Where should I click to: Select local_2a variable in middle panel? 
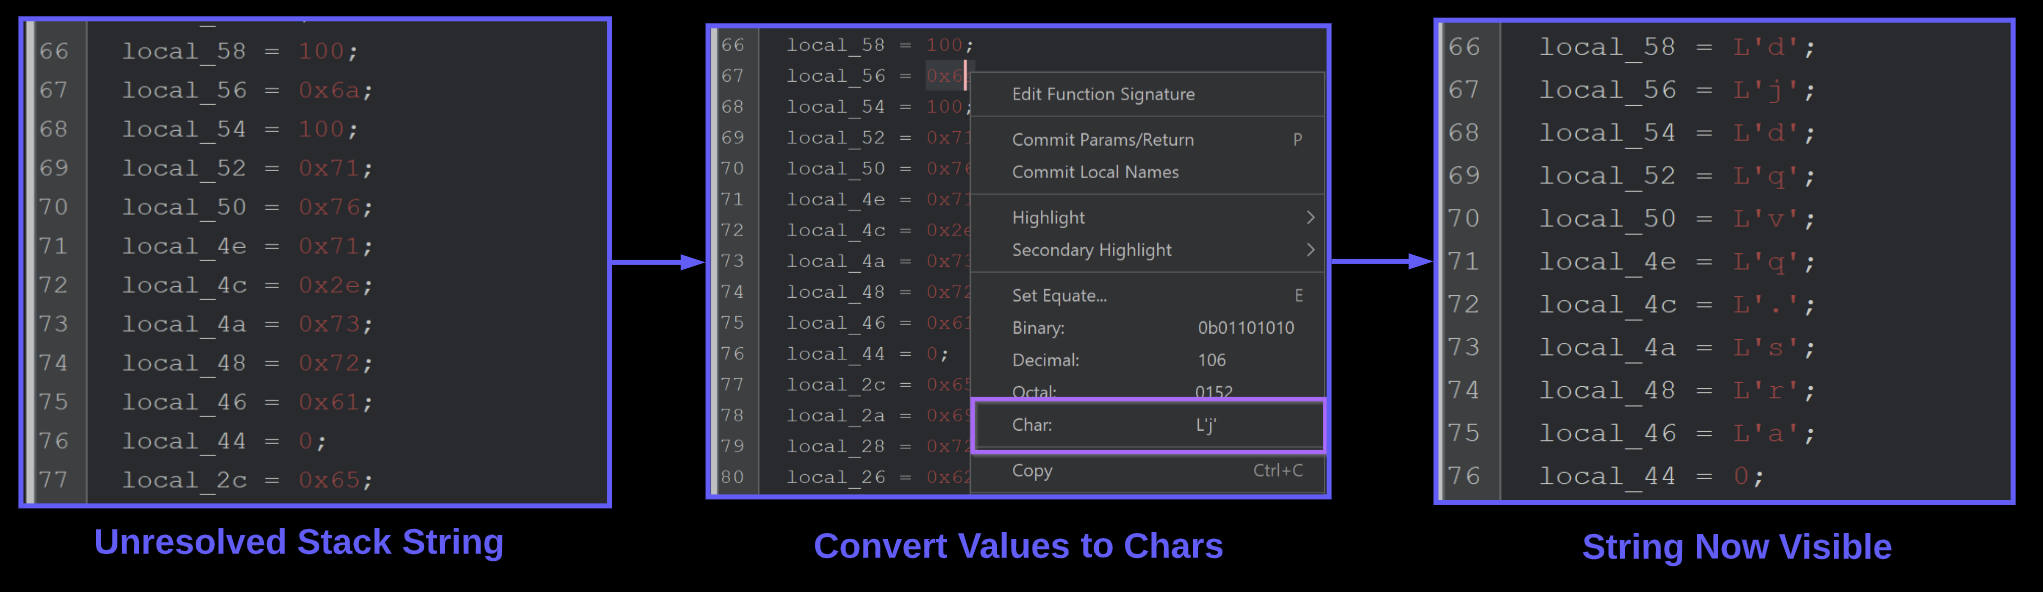tap(835, 415)
